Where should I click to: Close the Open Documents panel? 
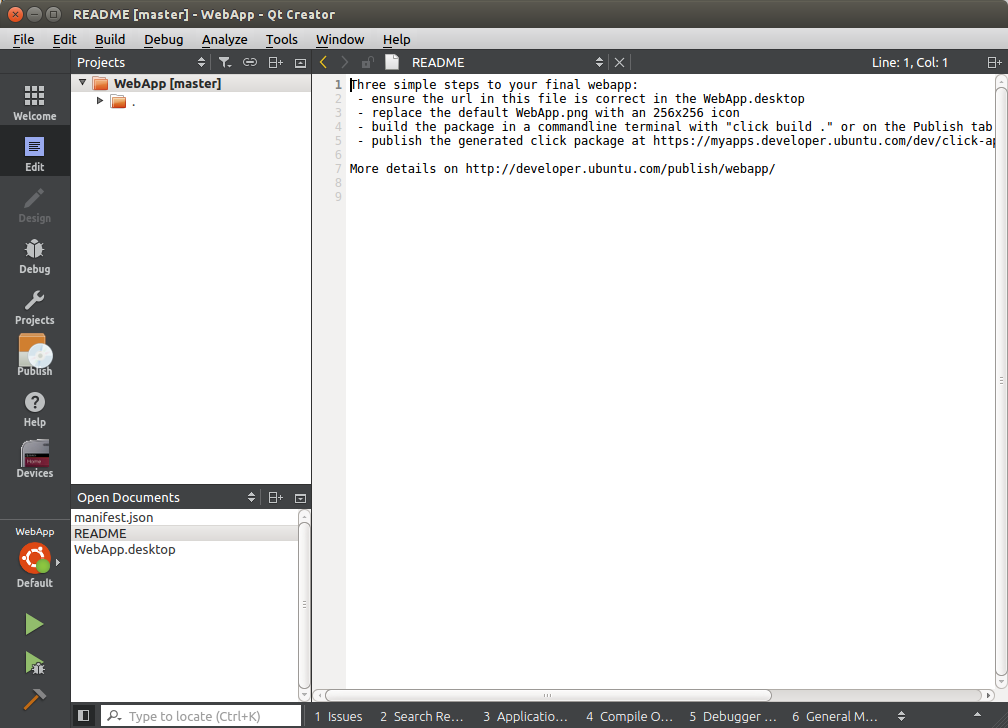(x=300, y=498)
